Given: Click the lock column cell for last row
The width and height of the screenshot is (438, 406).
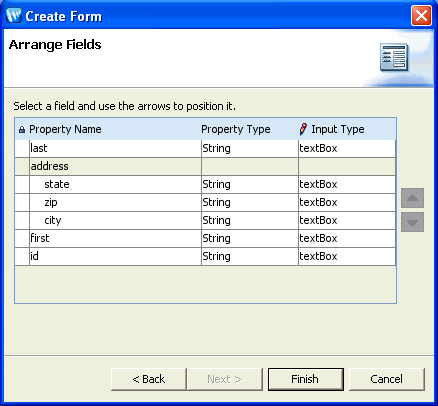Looking at the screenshot, I should 22,148.
